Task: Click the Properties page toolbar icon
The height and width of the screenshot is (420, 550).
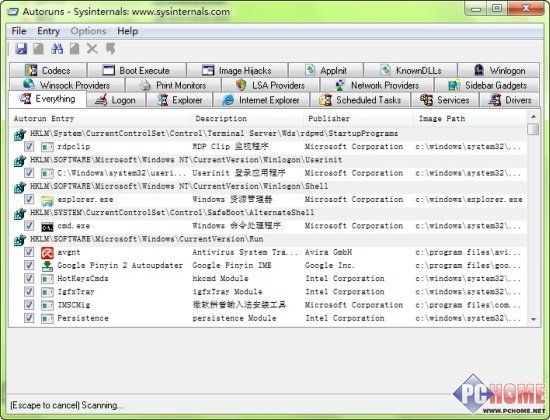Action: (x=74, y=49)
